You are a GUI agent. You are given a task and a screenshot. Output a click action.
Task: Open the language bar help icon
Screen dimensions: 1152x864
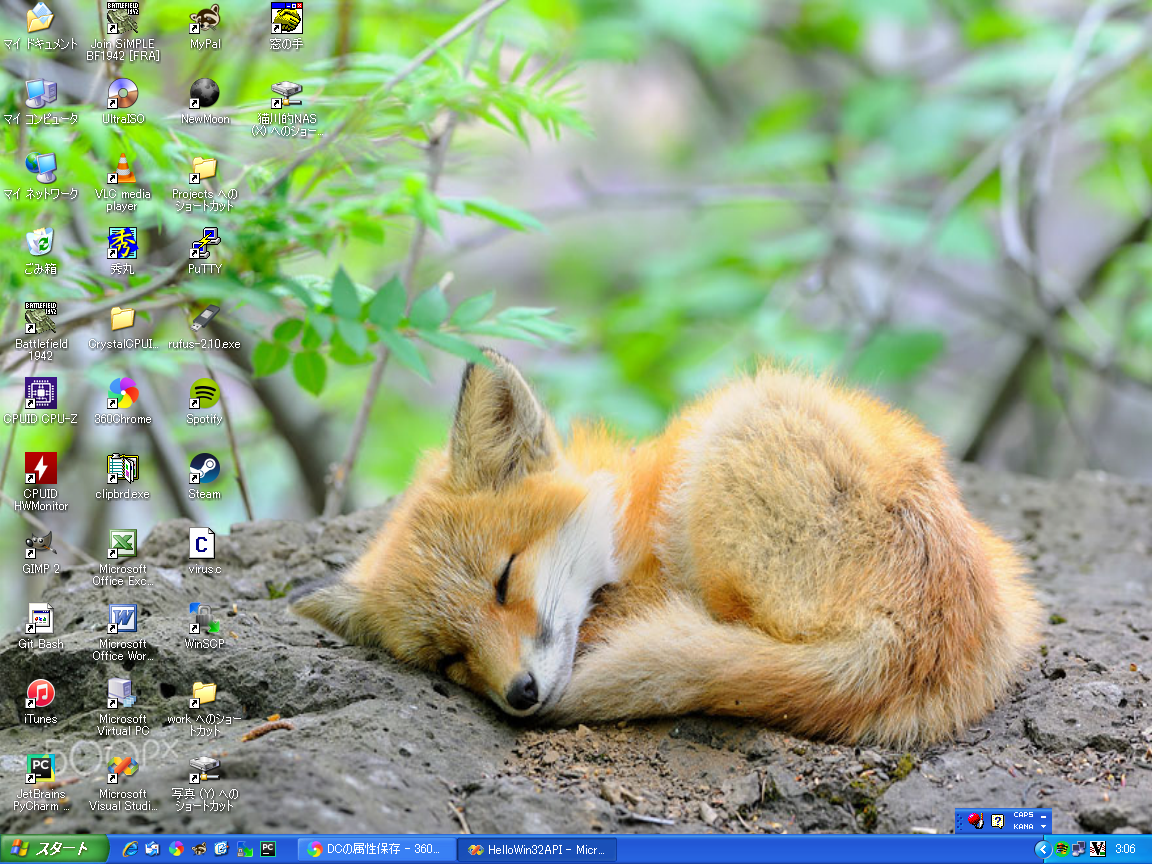point(998,821)
